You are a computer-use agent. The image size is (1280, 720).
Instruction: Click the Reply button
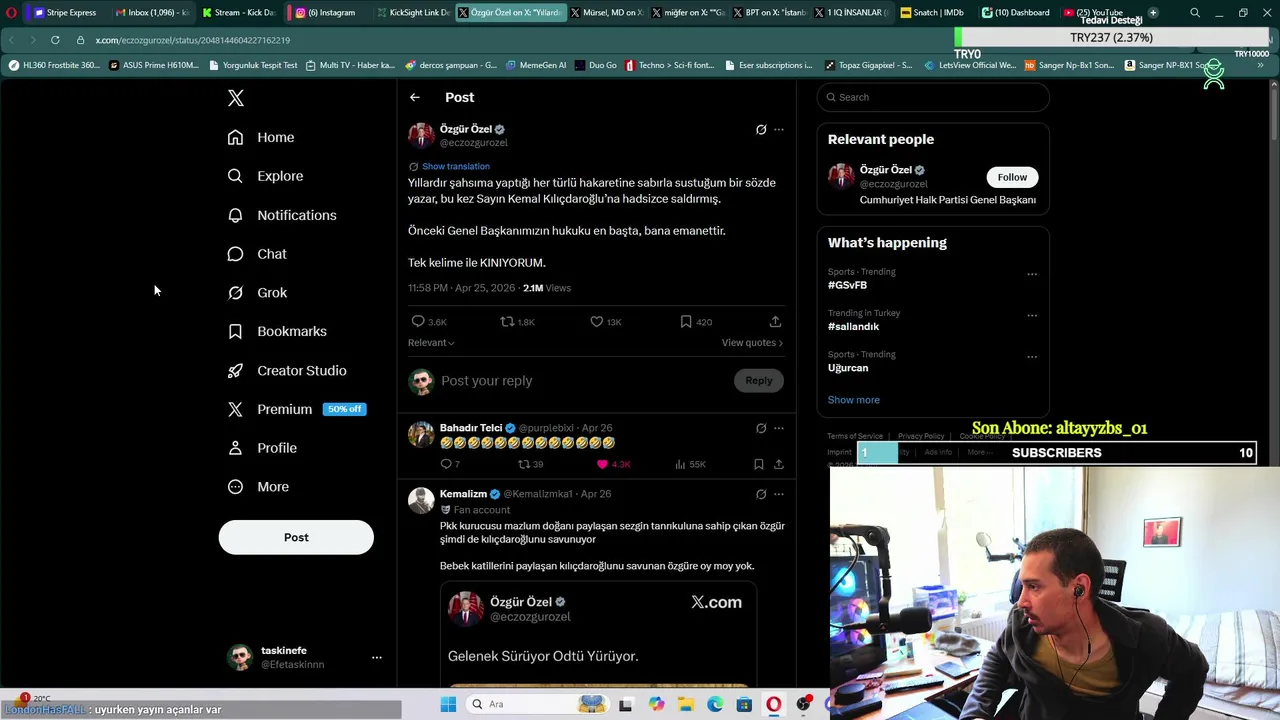[759, 380]
